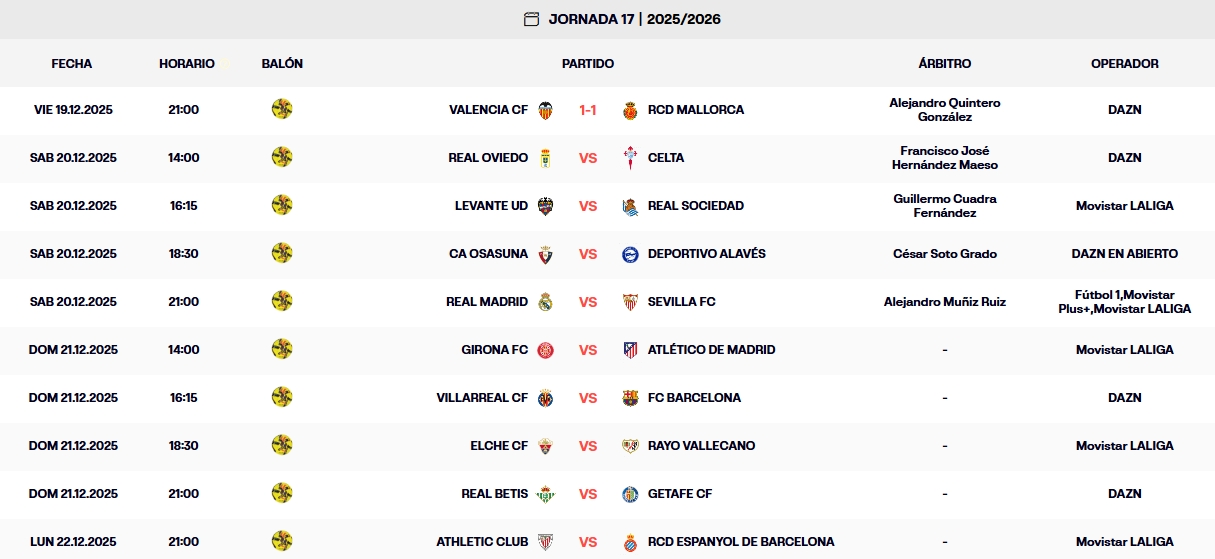Click the DAZN EN ABIERTO operator text
The height and width of the screenshot is (559, 1215).
[1124, 254]
